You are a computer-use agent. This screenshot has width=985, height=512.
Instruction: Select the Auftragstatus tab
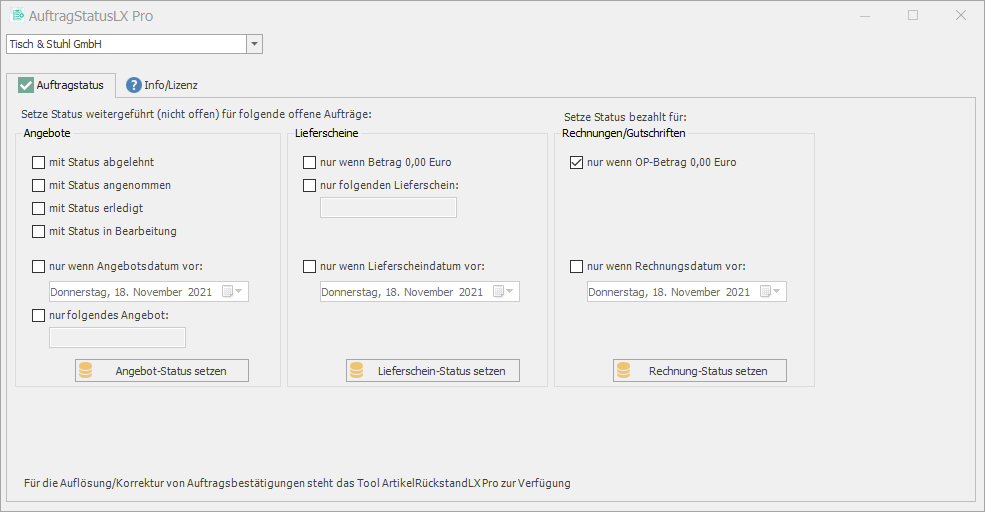point(69,85)
